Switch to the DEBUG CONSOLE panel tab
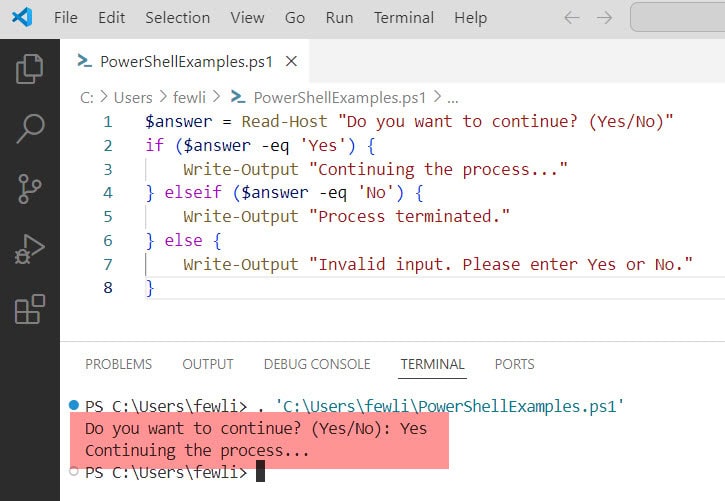The height and width of the screenshot is (501, 725). point(317,364)
